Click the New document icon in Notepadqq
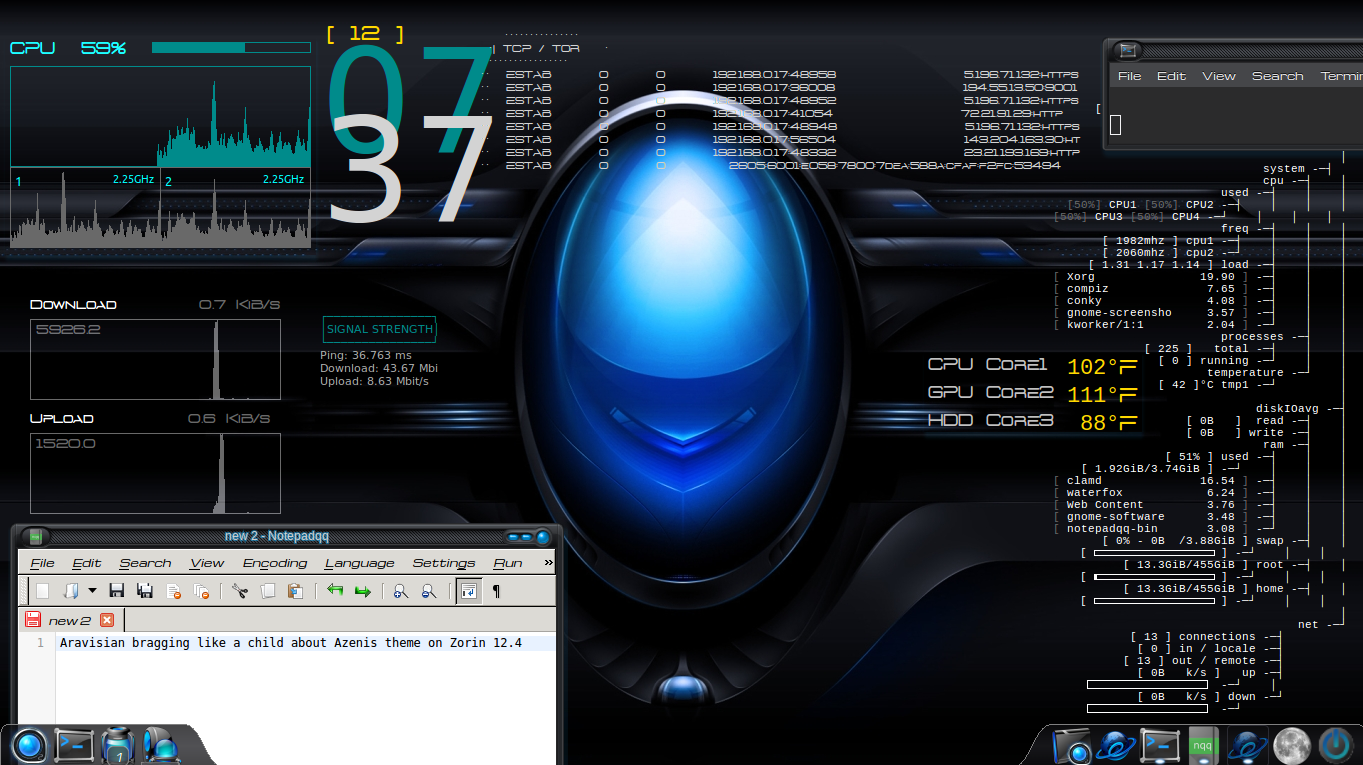 42,591
